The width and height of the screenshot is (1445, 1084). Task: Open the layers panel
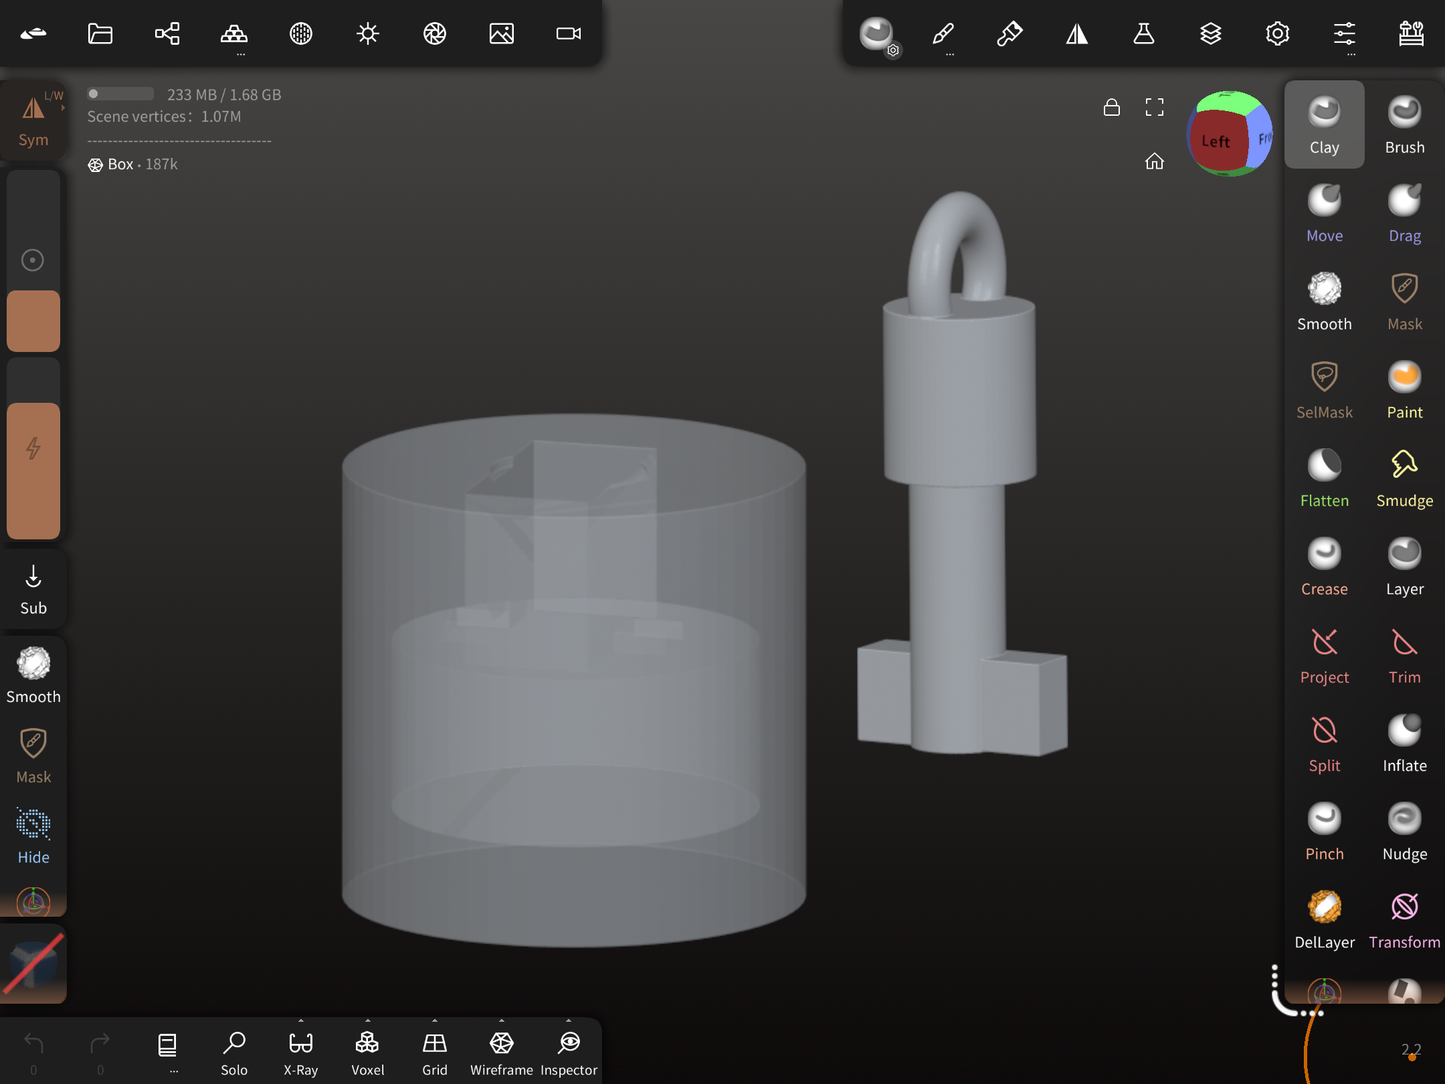click(x=1211, y=33)
